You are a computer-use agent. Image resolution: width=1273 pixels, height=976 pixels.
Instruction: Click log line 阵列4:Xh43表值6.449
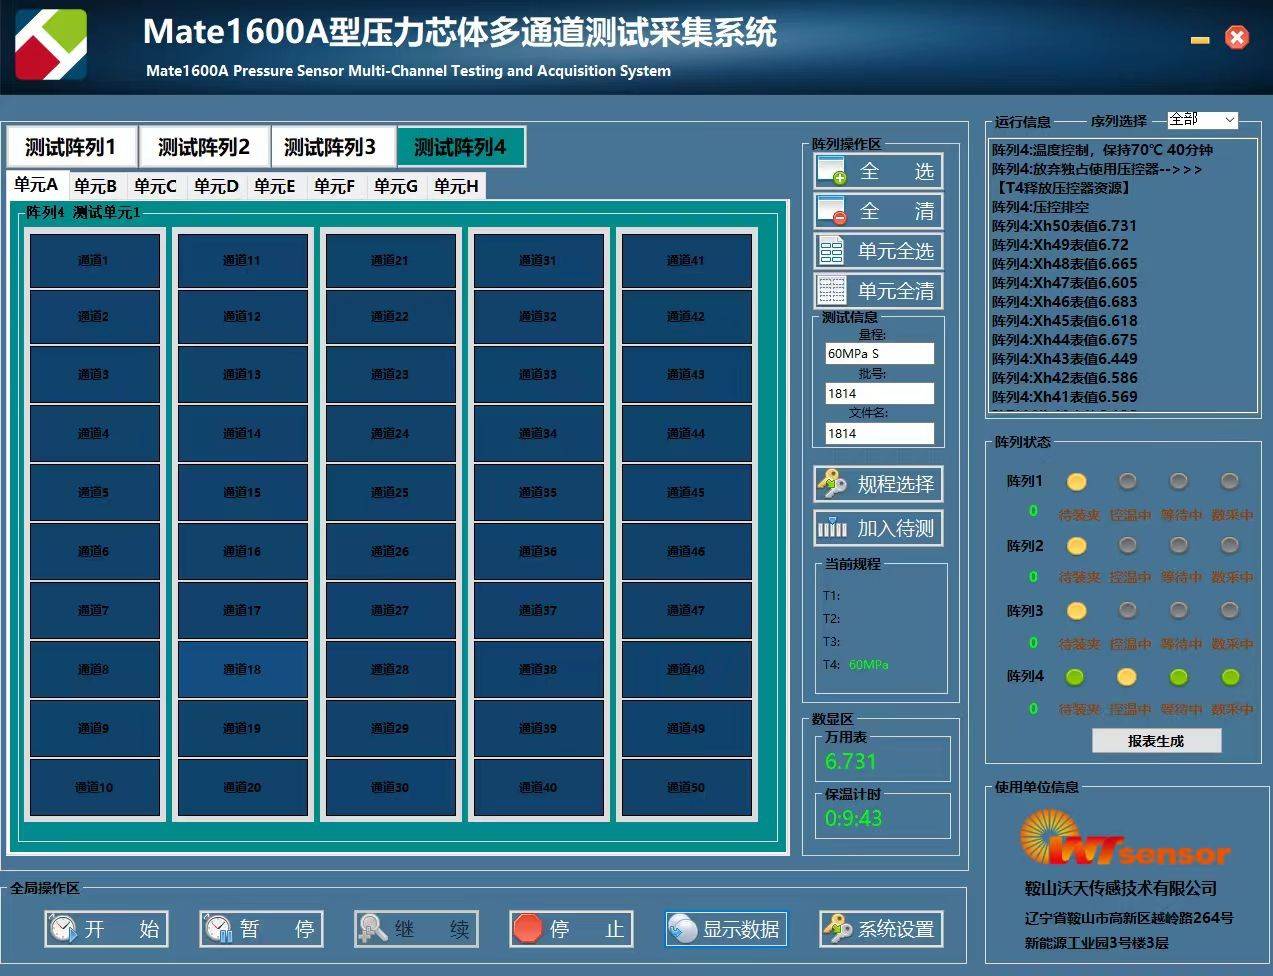pos(1064,359)
